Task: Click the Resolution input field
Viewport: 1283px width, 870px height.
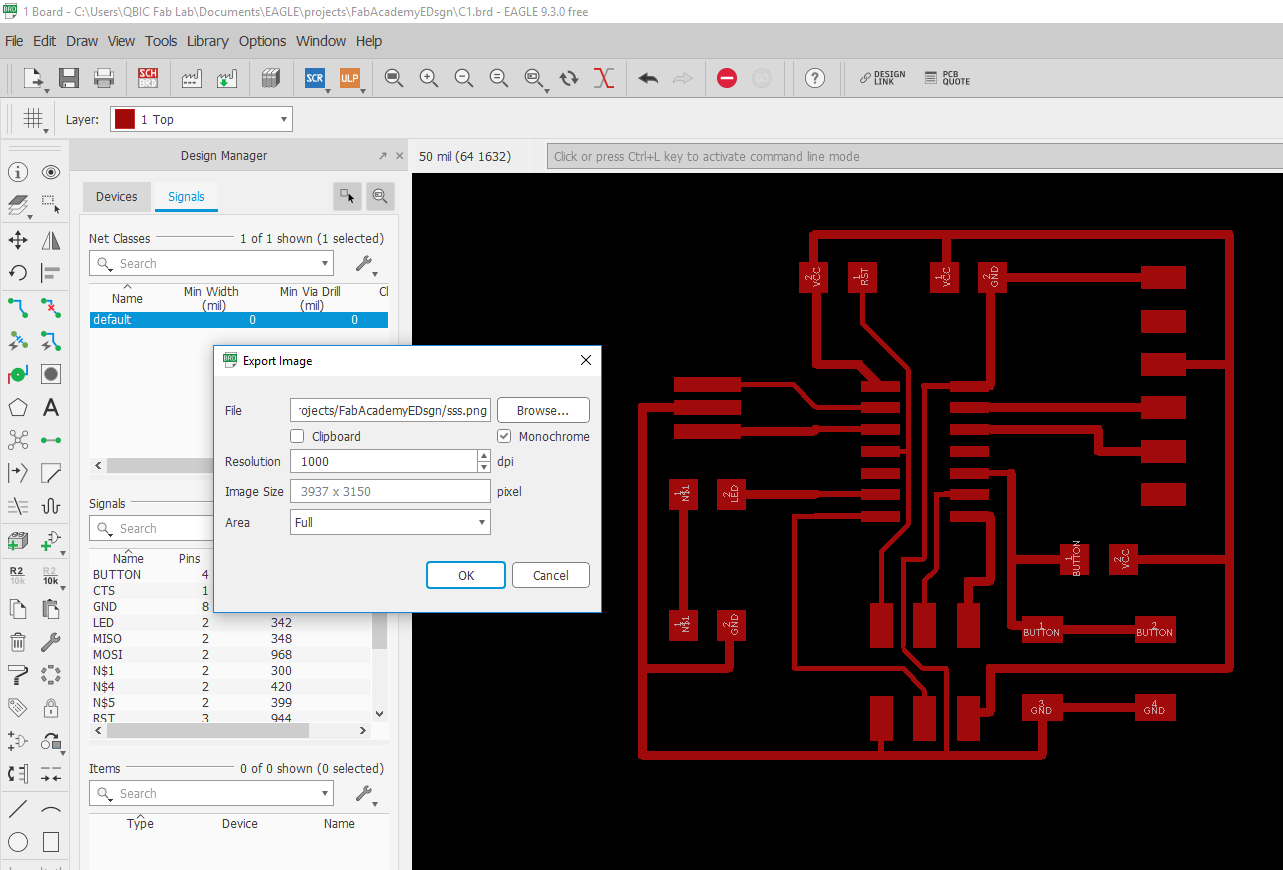Action: click(382, 461)
